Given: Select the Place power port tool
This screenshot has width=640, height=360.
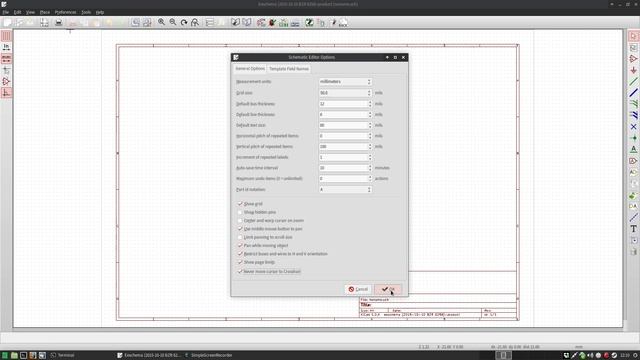Looking at the screenshot, I should (633, 70).
